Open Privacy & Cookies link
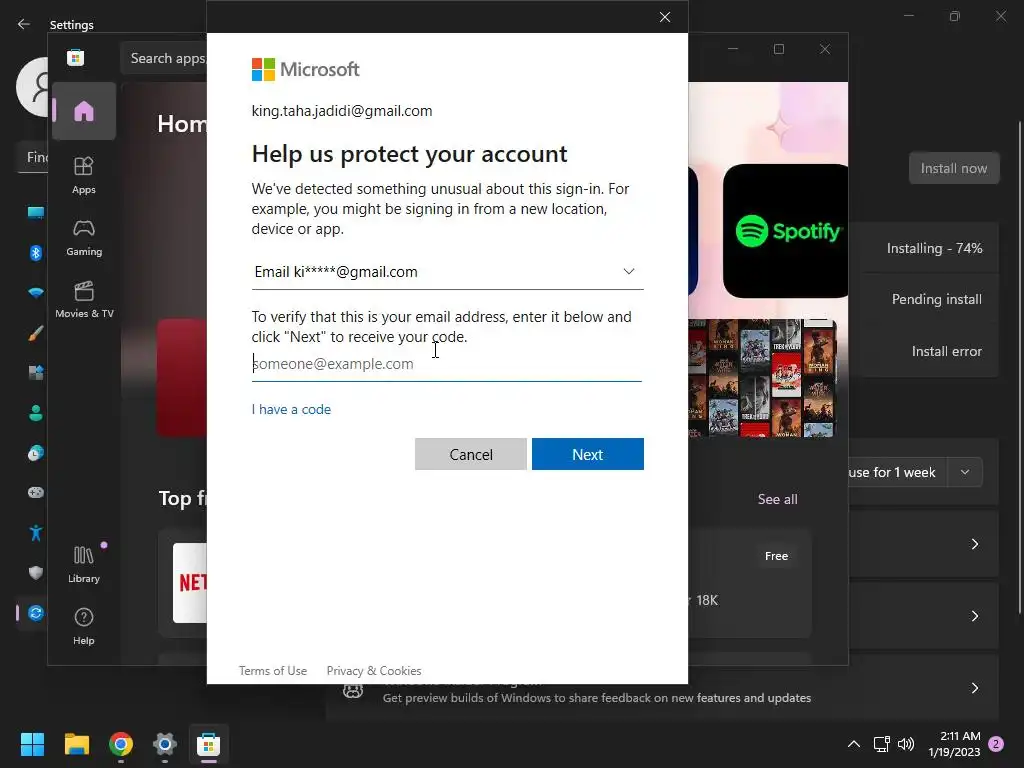 point(374,671)
